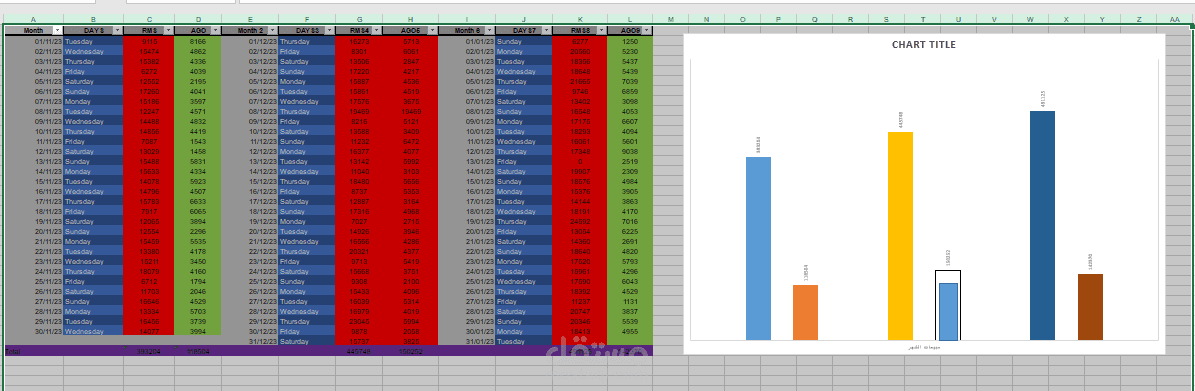
Task: Open the AGO filter arrow in column D
Action: (215, 30)
